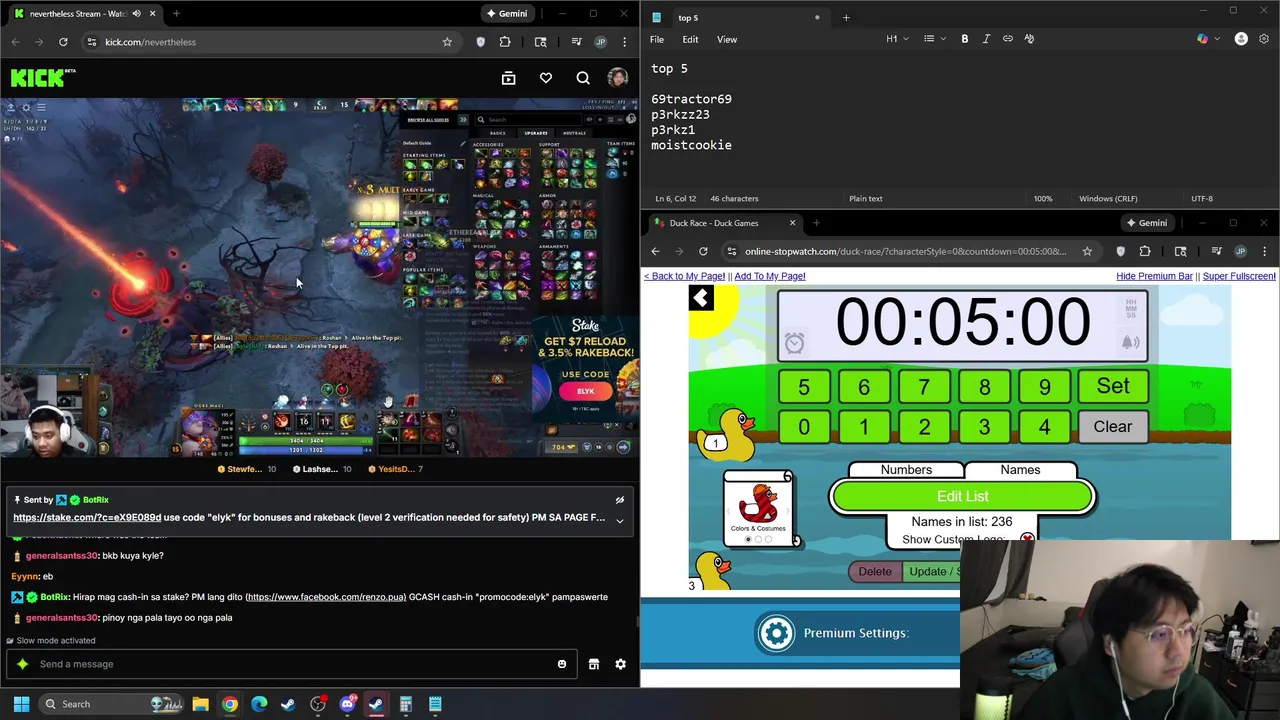Open Windows Start menu
The image size is (1280, 720).
21,704
